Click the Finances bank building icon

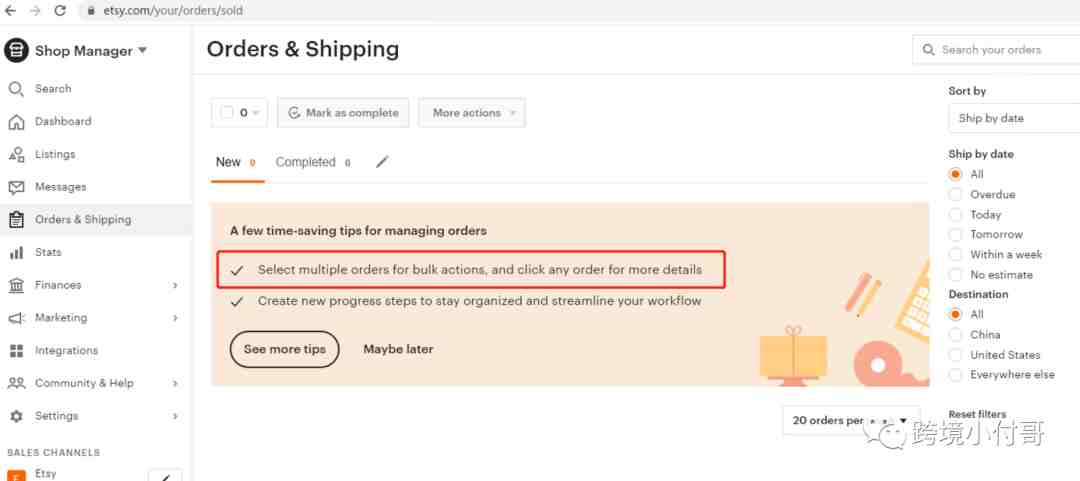(x=16, y=285)
